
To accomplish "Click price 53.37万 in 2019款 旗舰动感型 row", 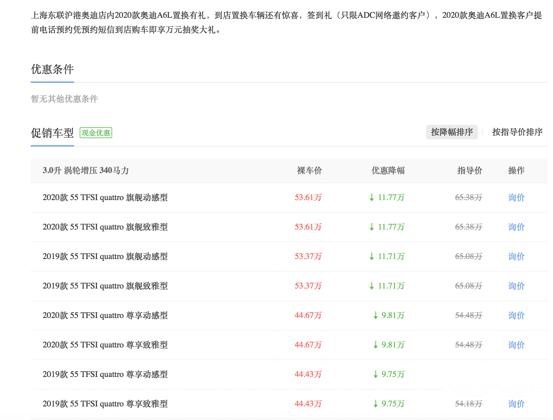I will (x=308, y=256).
